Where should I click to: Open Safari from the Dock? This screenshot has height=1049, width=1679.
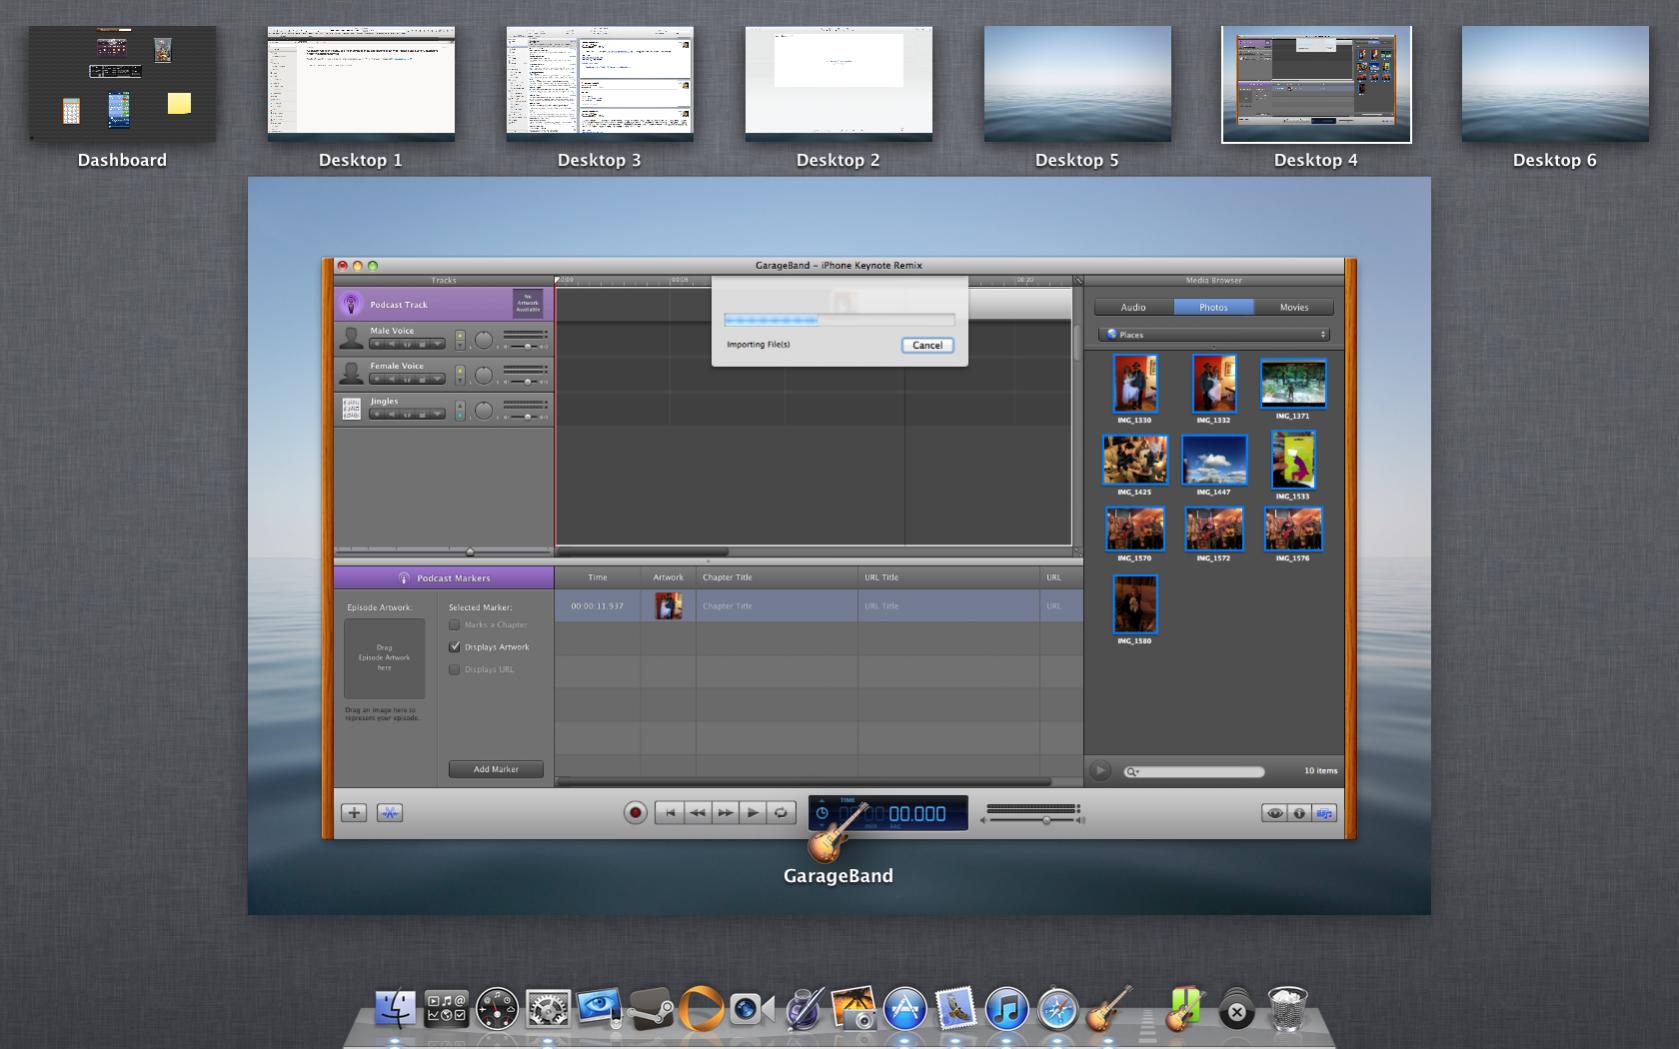[x=1057, y=1009]
